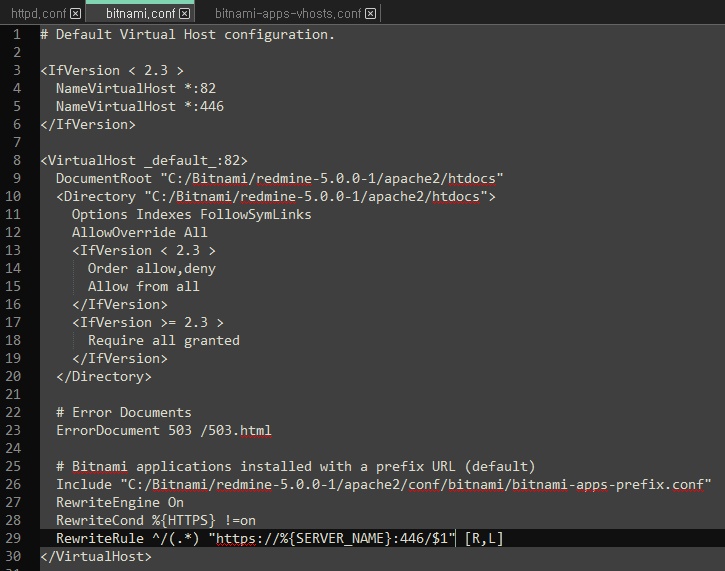Click line number 29 in the gutter
The image size is (725, 571).
tap(13, 538)
